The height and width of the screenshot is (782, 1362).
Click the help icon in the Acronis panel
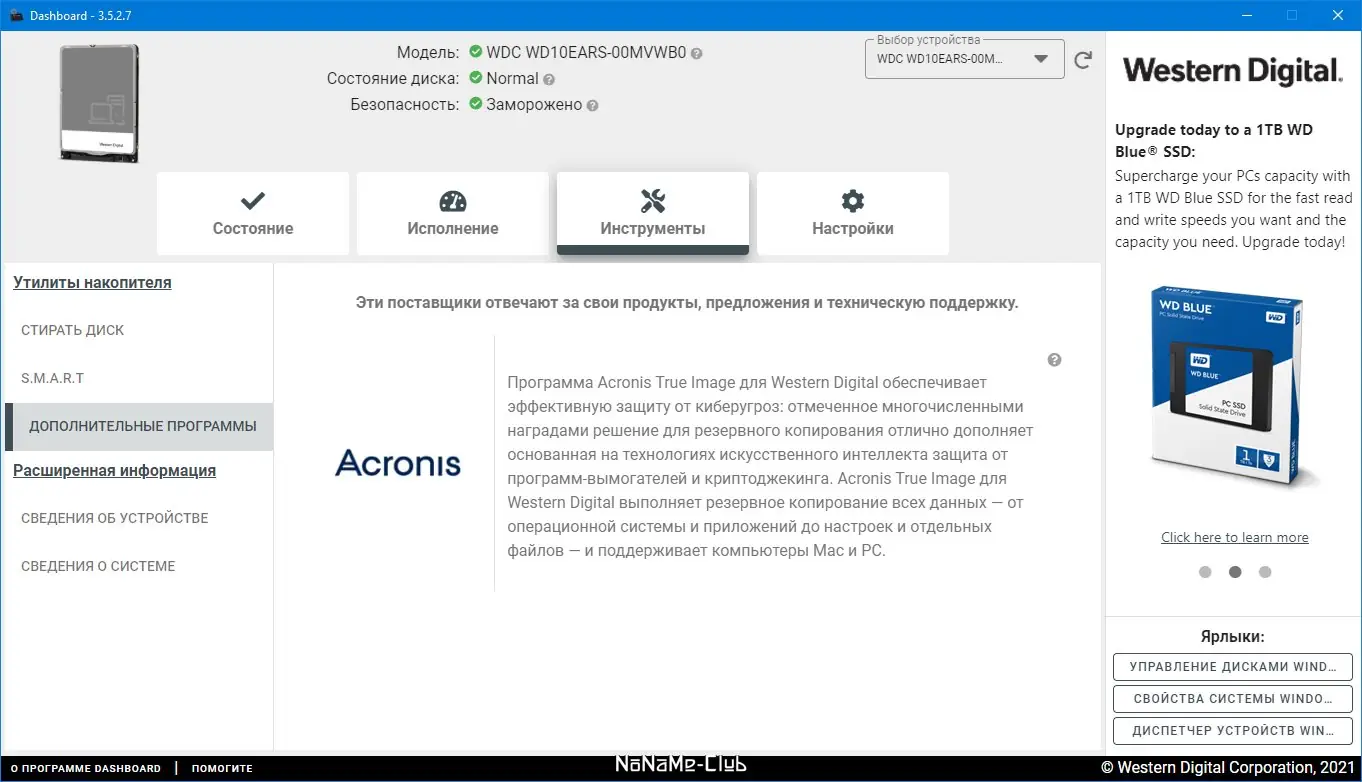point(1054,360)
